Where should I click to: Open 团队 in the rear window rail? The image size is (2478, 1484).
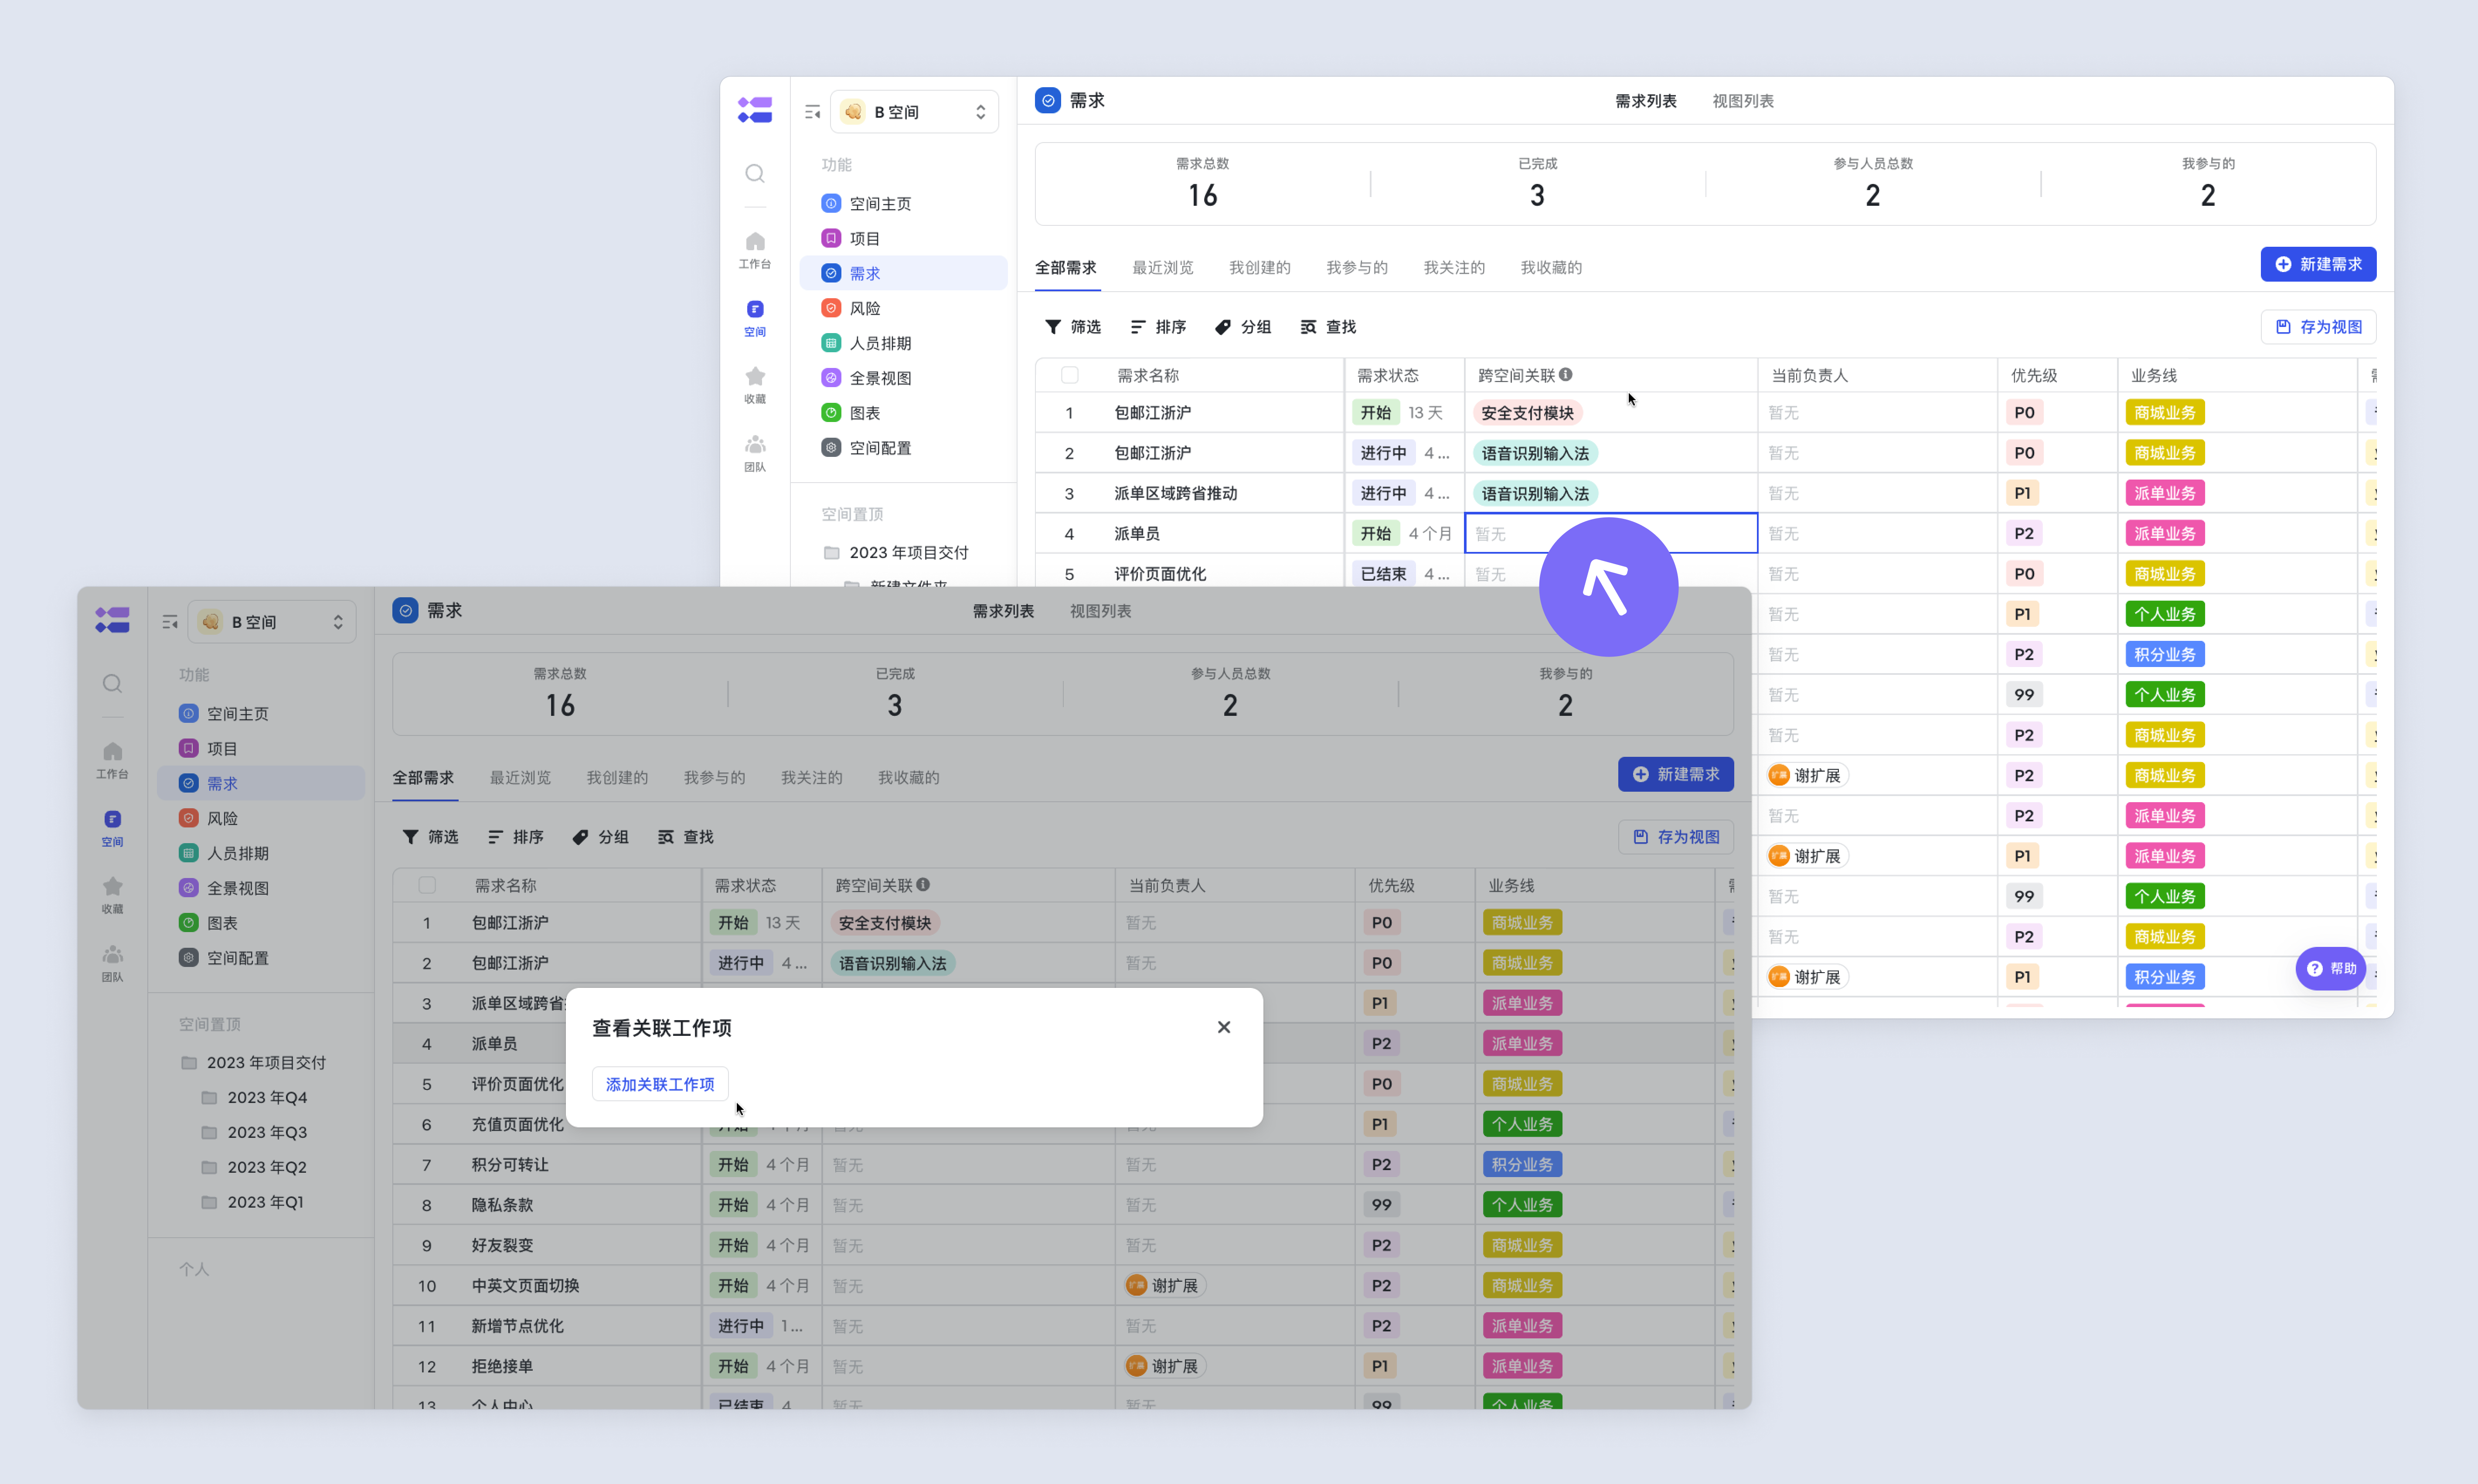(755, 453)
